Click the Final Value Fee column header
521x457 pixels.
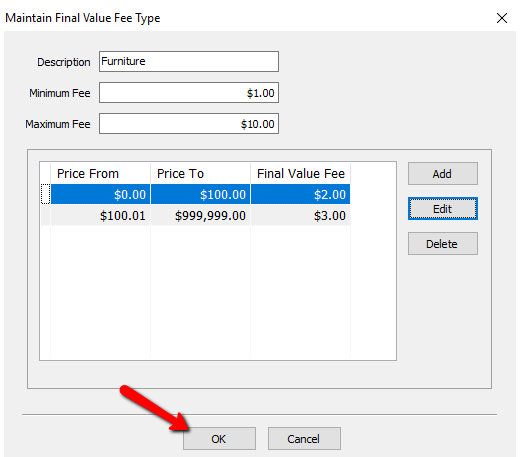pyautogui.click(x=300, y=174)
